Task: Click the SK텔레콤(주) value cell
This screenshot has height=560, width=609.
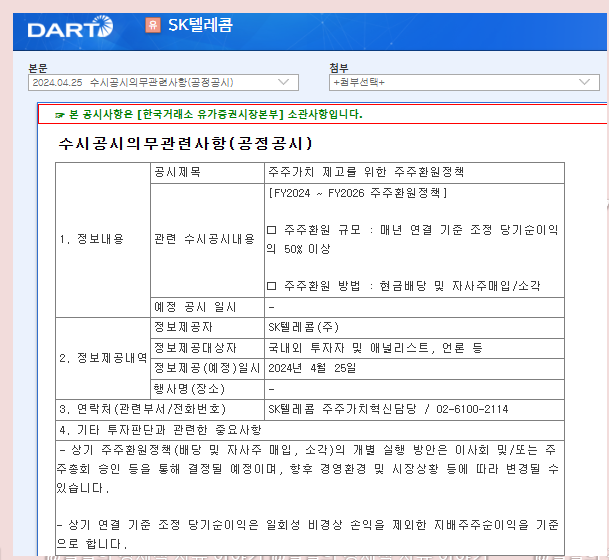Action: point(414,328)
